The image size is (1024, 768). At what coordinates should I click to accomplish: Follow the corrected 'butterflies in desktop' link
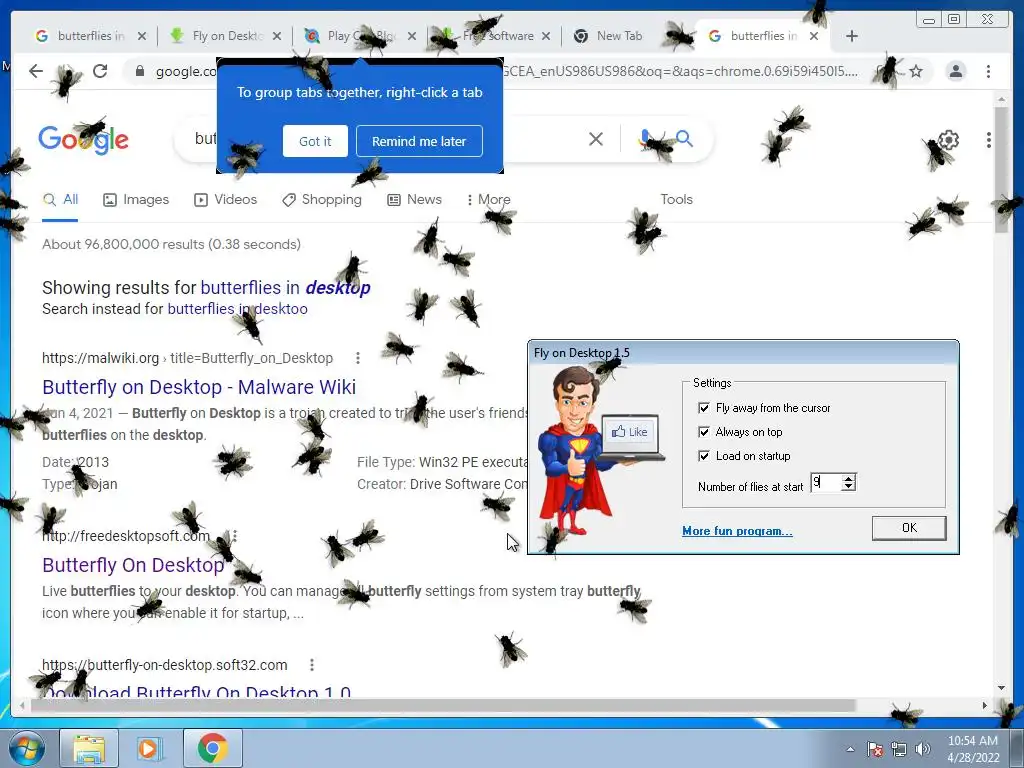285,287
